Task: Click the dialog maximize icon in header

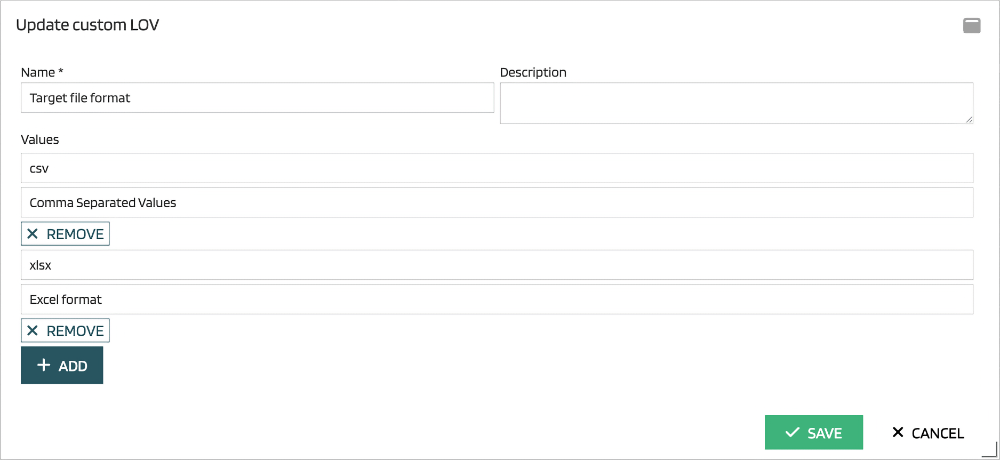Action: pyautogui.click(x=971, y=26)
